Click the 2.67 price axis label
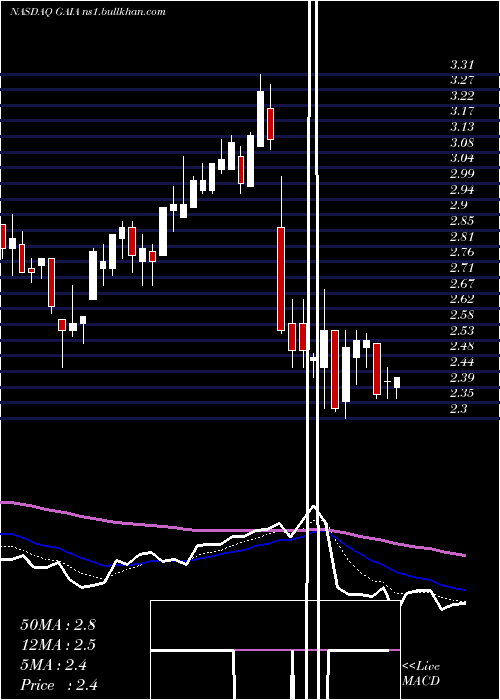Viewport: 500px width, 700px height. 462,283
